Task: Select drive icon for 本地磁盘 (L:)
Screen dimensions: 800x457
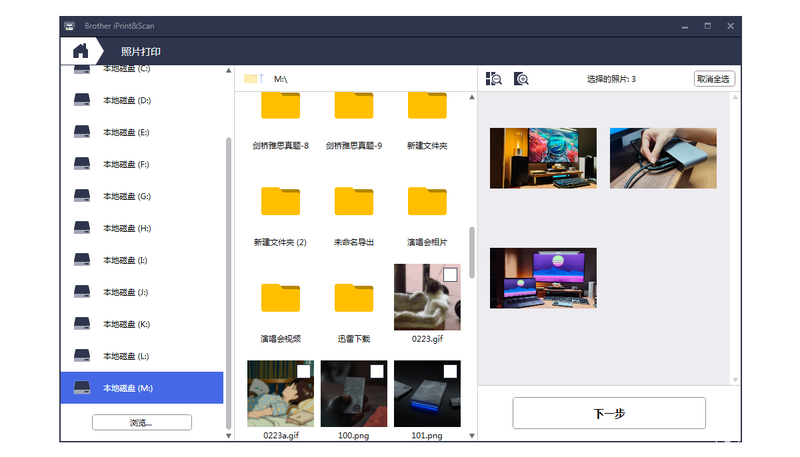Action: click(x=82, y=356)
